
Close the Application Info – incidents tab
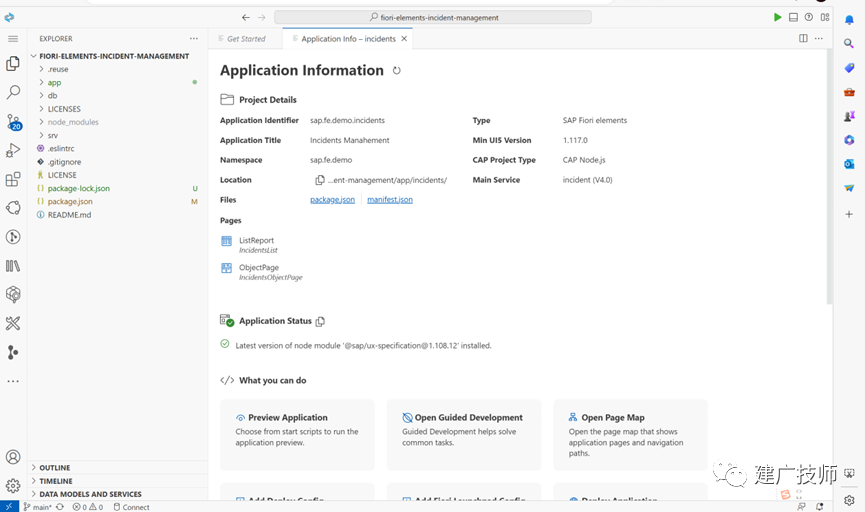click(404, 39)
